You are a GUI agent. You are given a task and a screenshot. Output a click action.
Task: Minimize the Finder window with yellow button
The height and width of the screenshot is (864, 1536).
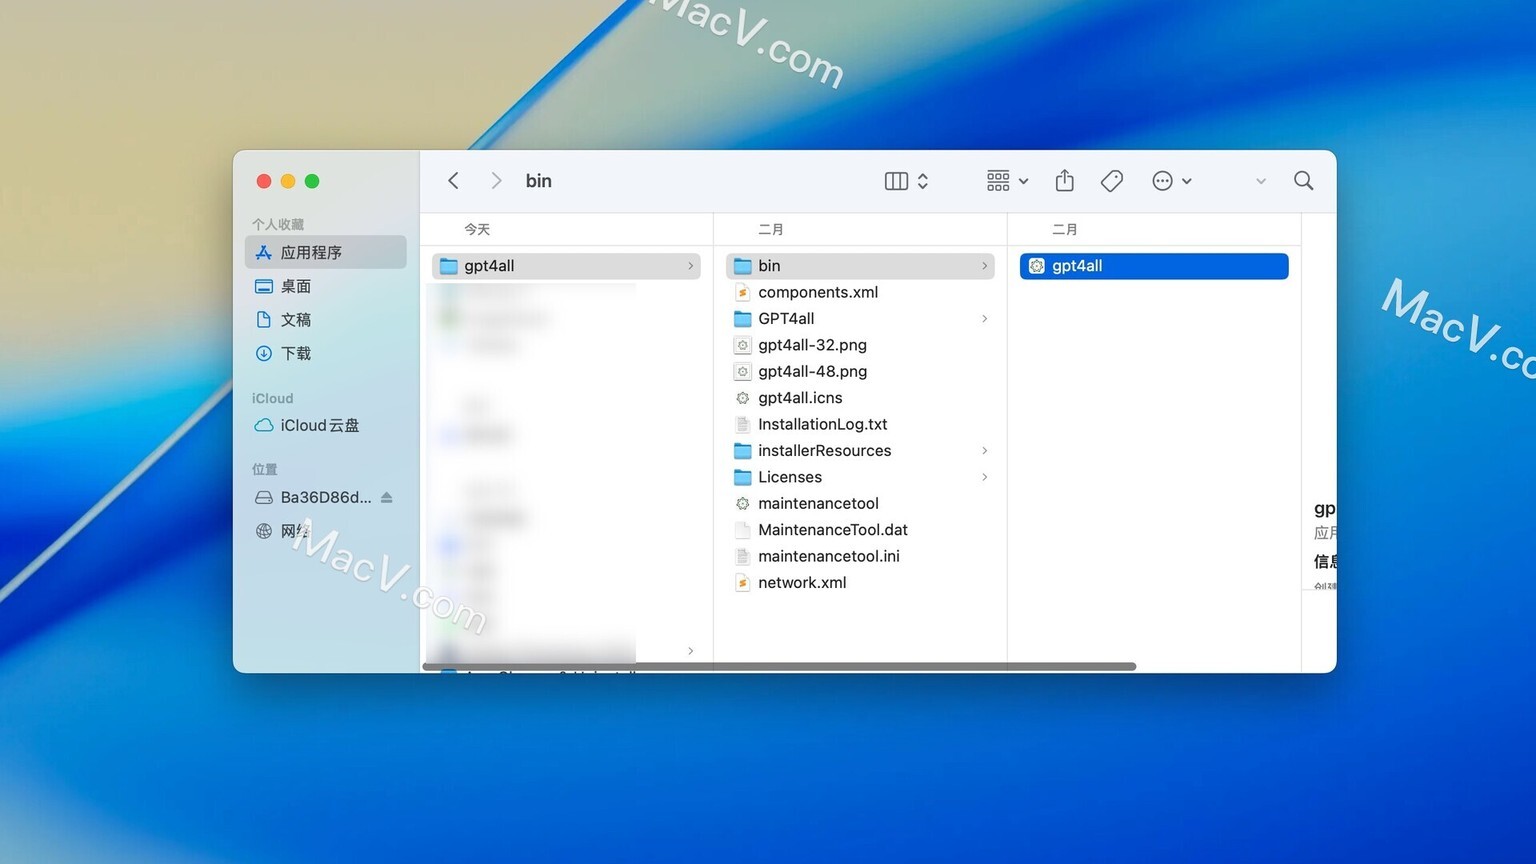coord(288,181)
